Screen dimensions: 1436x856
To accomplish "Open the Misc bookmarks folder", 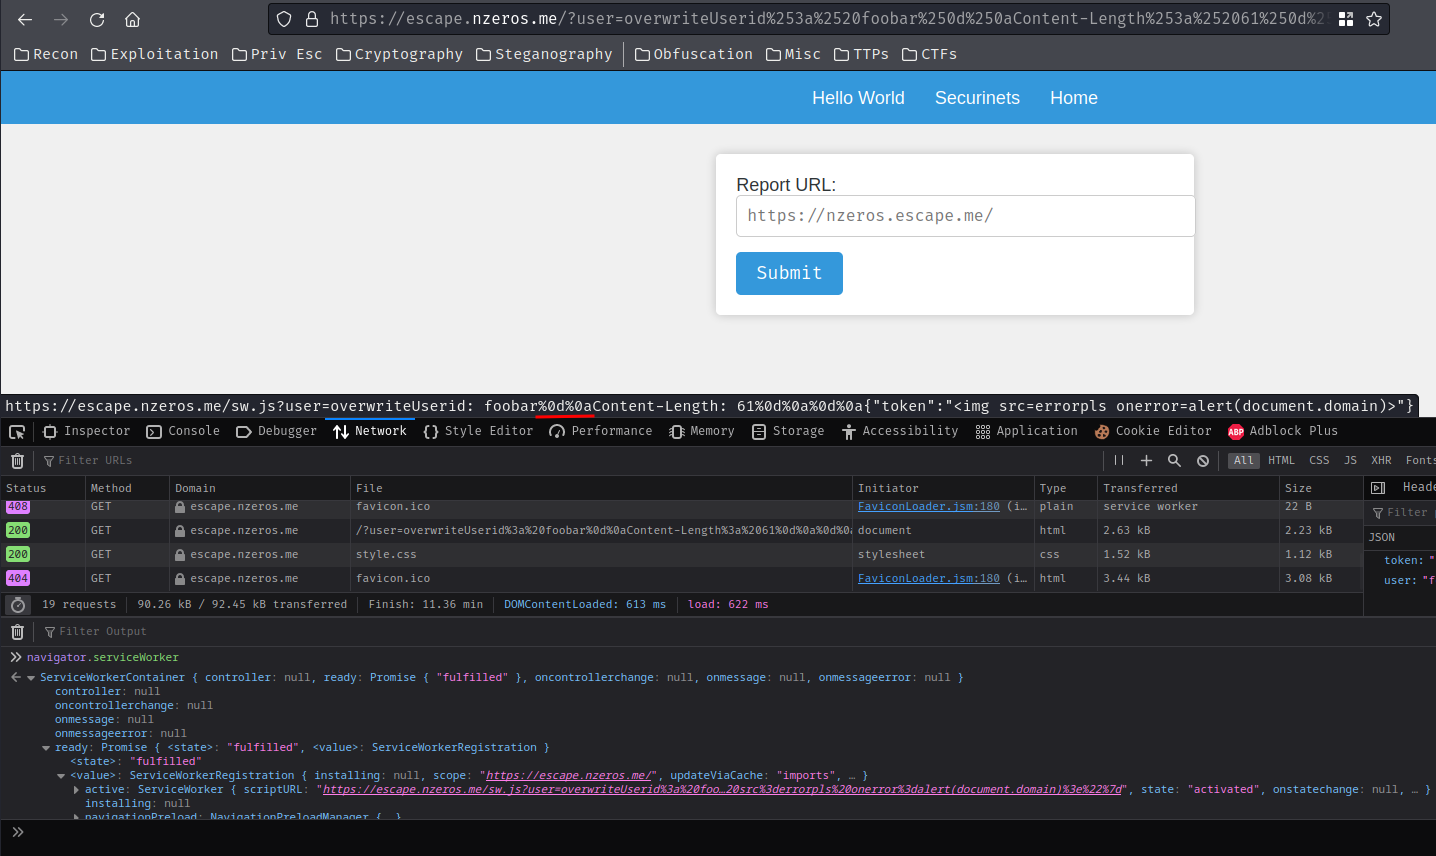I will tap(793, 54).
